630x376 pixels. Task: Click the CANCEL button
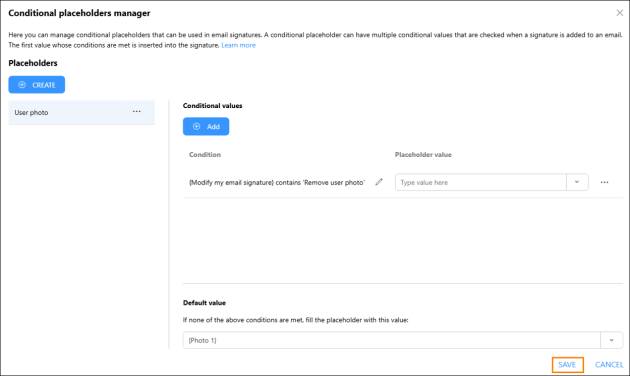click(609, 365)
